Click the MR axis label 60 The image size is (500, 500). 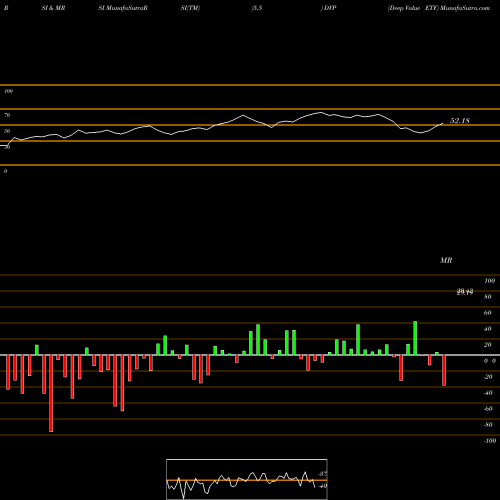pyautogui.click(x=488, y=313)
